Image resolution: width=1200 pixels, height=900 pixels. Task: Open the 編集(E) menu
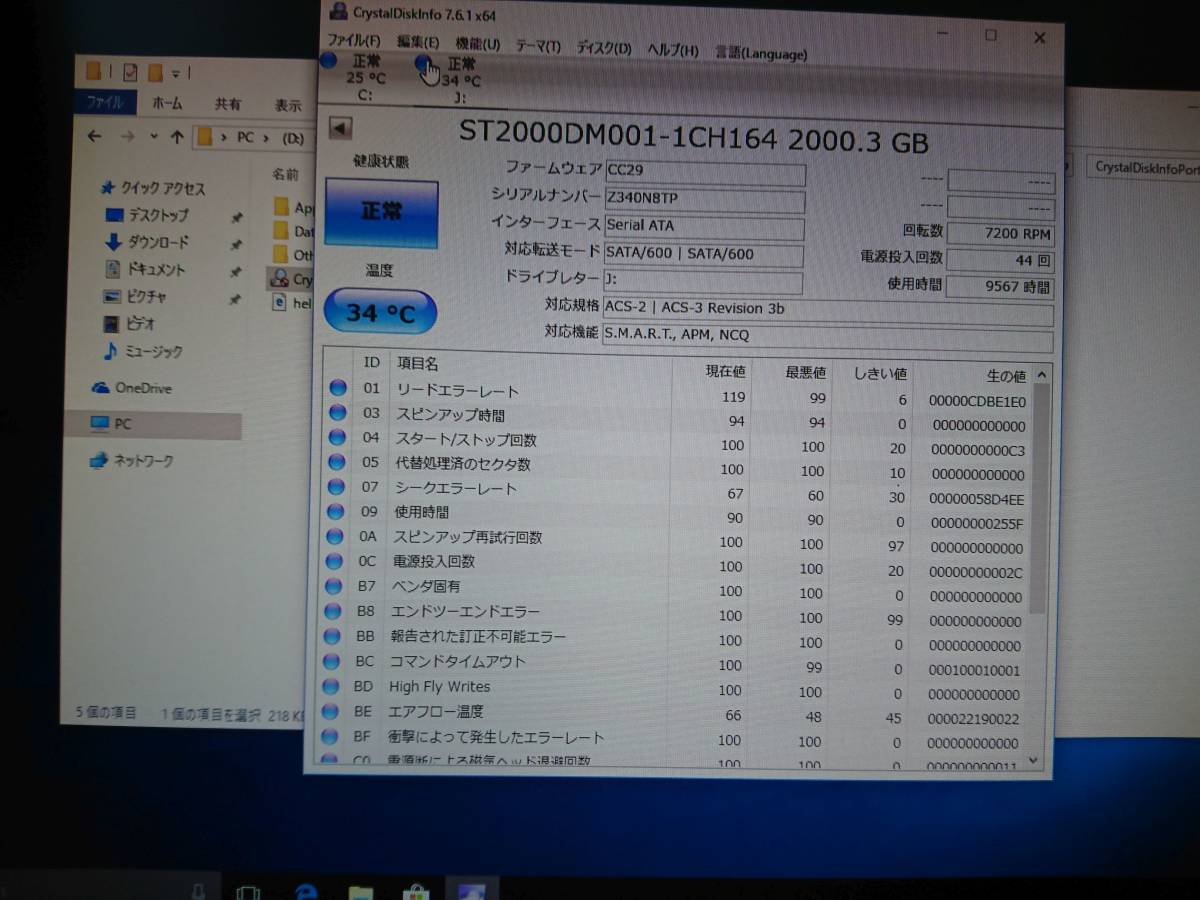coord(418,41)
